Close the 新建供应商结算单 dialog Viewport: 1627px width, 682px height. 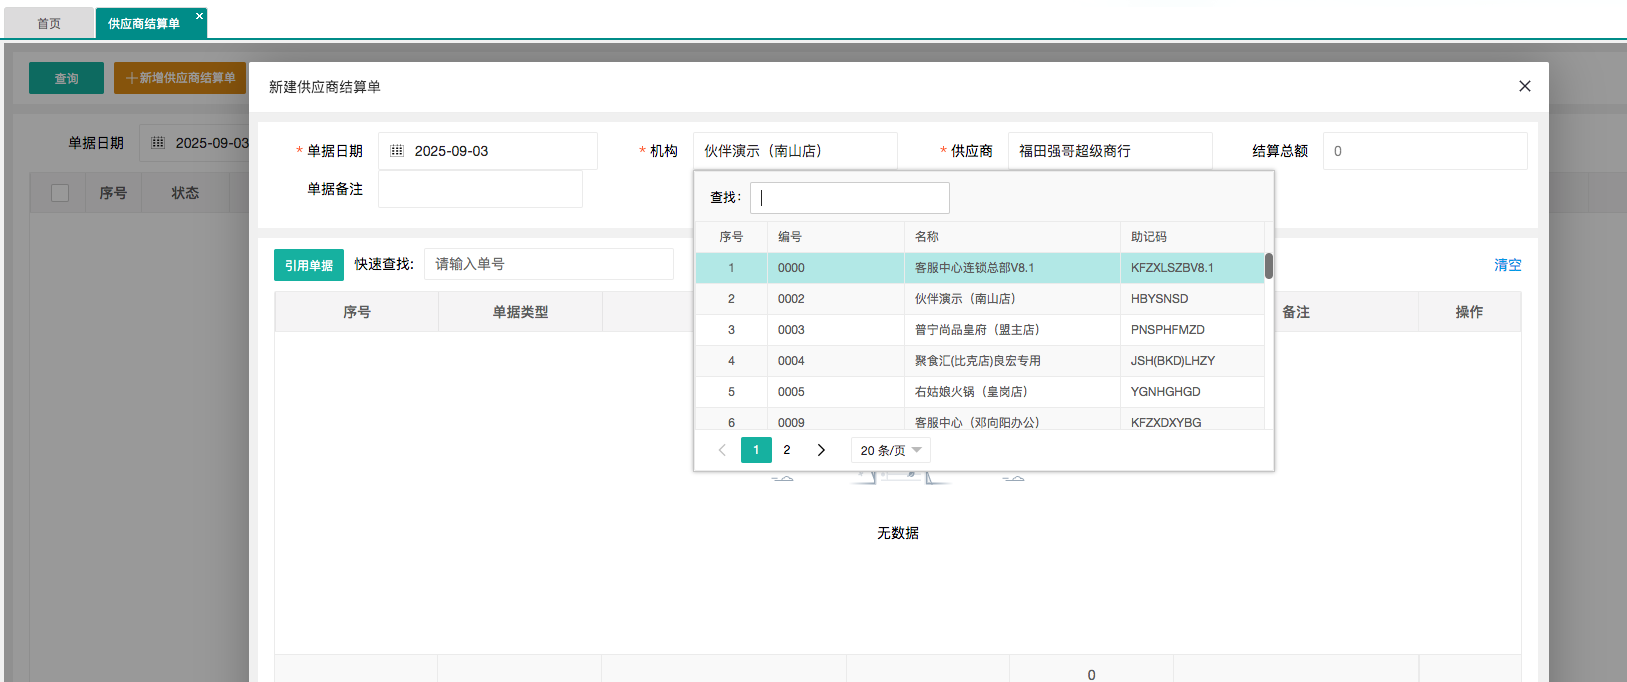(1524, 86)
